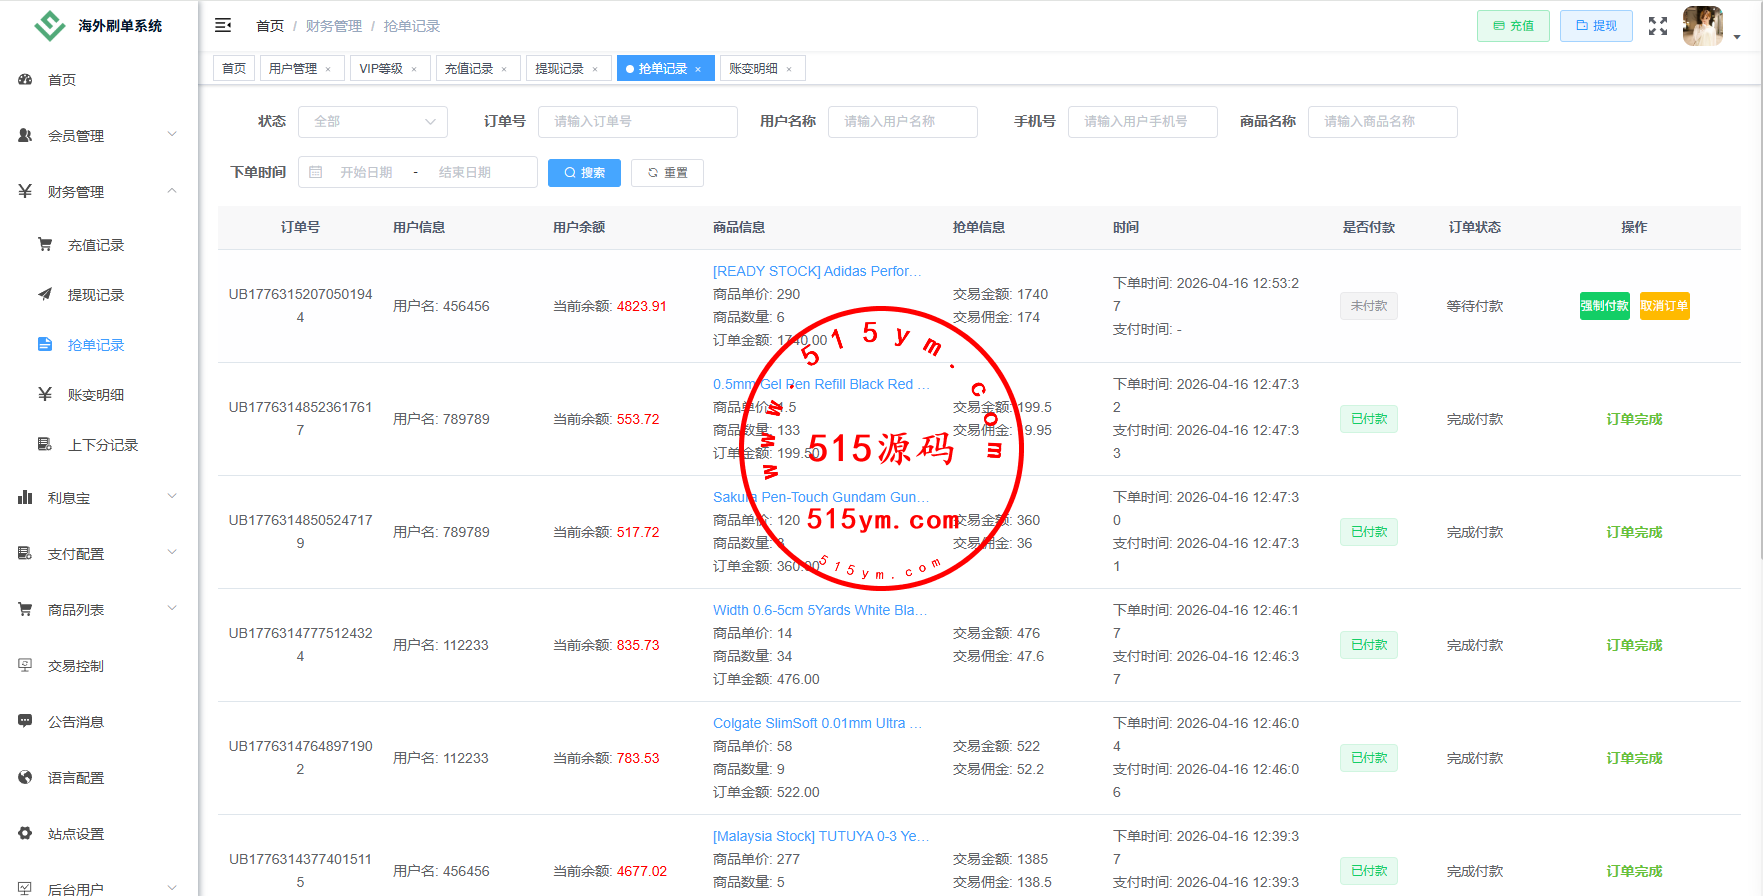The height and width of the screenshot is (896, 1763).
Task: Open 公告消息 in the sidebar
Action: [76, 722]
